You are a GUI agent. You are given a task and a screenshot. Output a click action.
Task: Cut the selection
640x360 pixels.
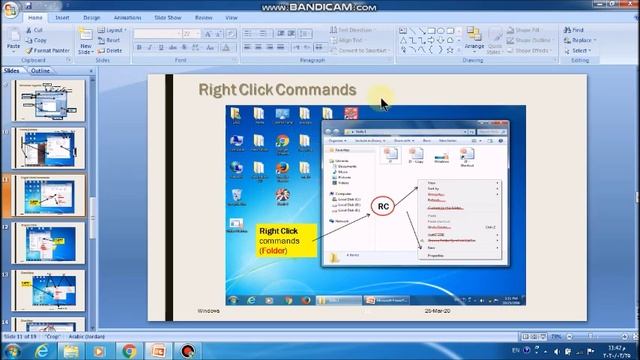point(34,30)
